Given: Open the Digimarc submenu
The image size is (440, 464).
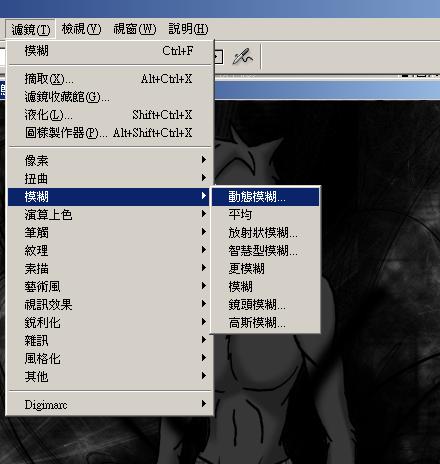Looking at the screenshot, I should pyautogui.click(x=110, y=404).
